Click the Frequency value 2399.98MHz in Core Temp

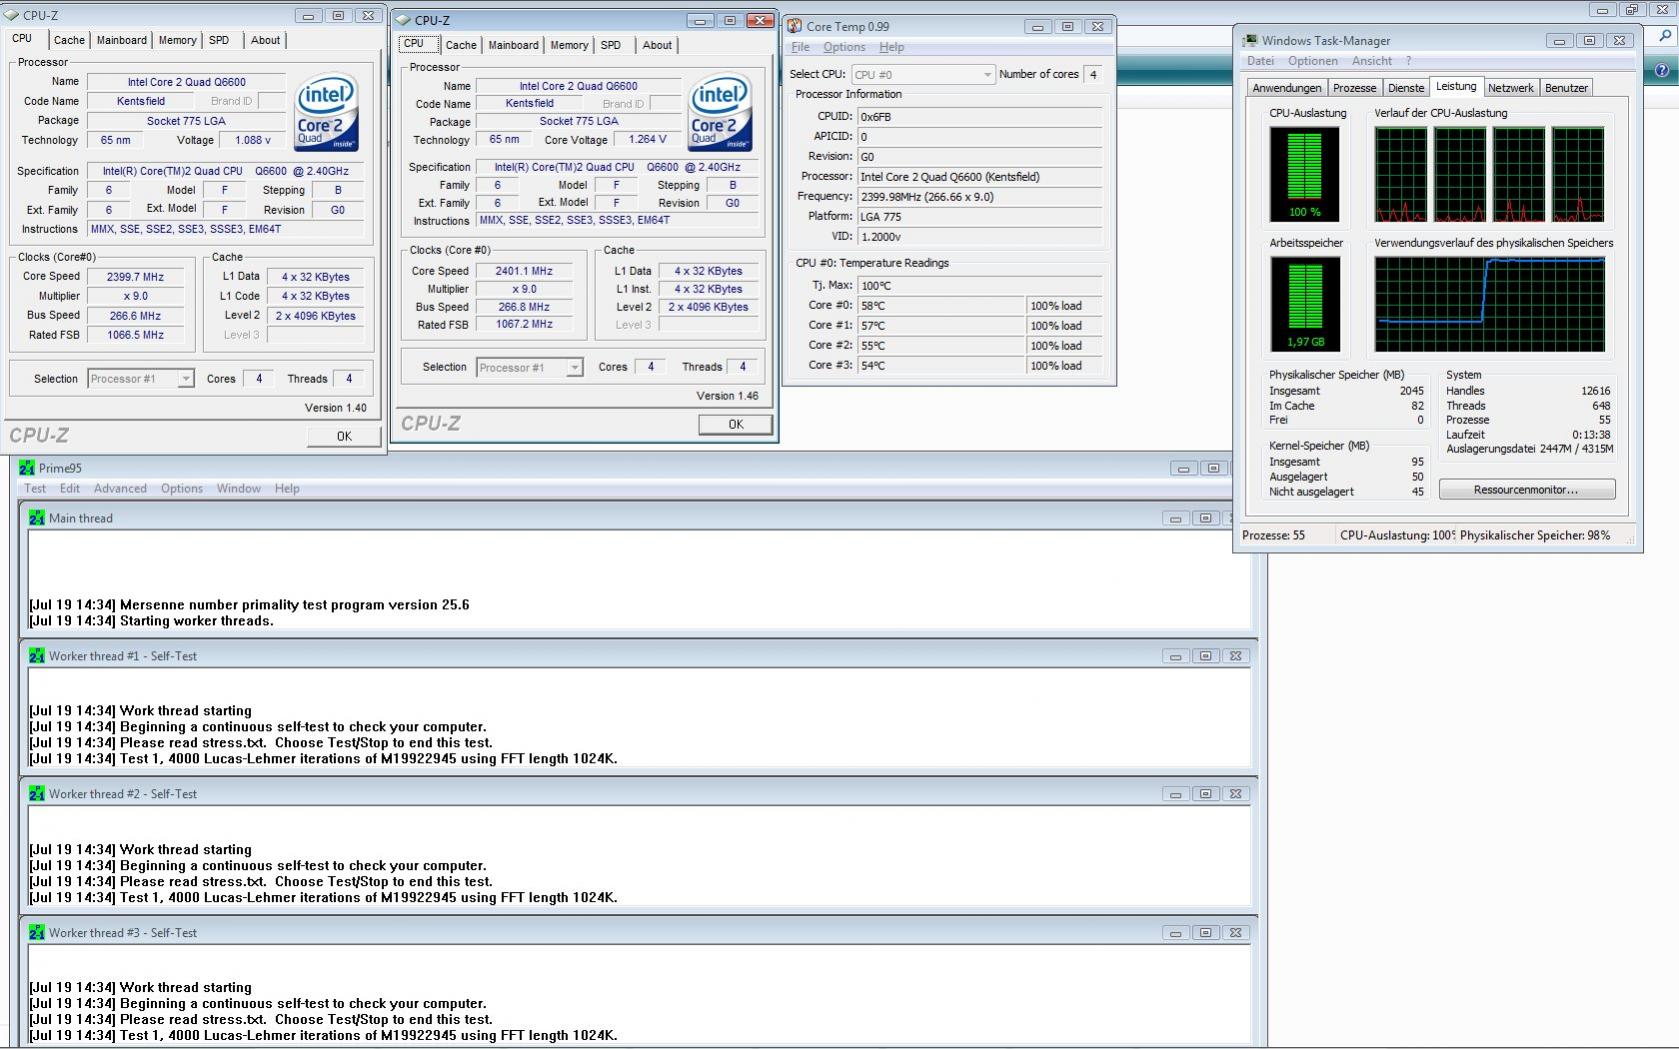(x=979, y=197)
